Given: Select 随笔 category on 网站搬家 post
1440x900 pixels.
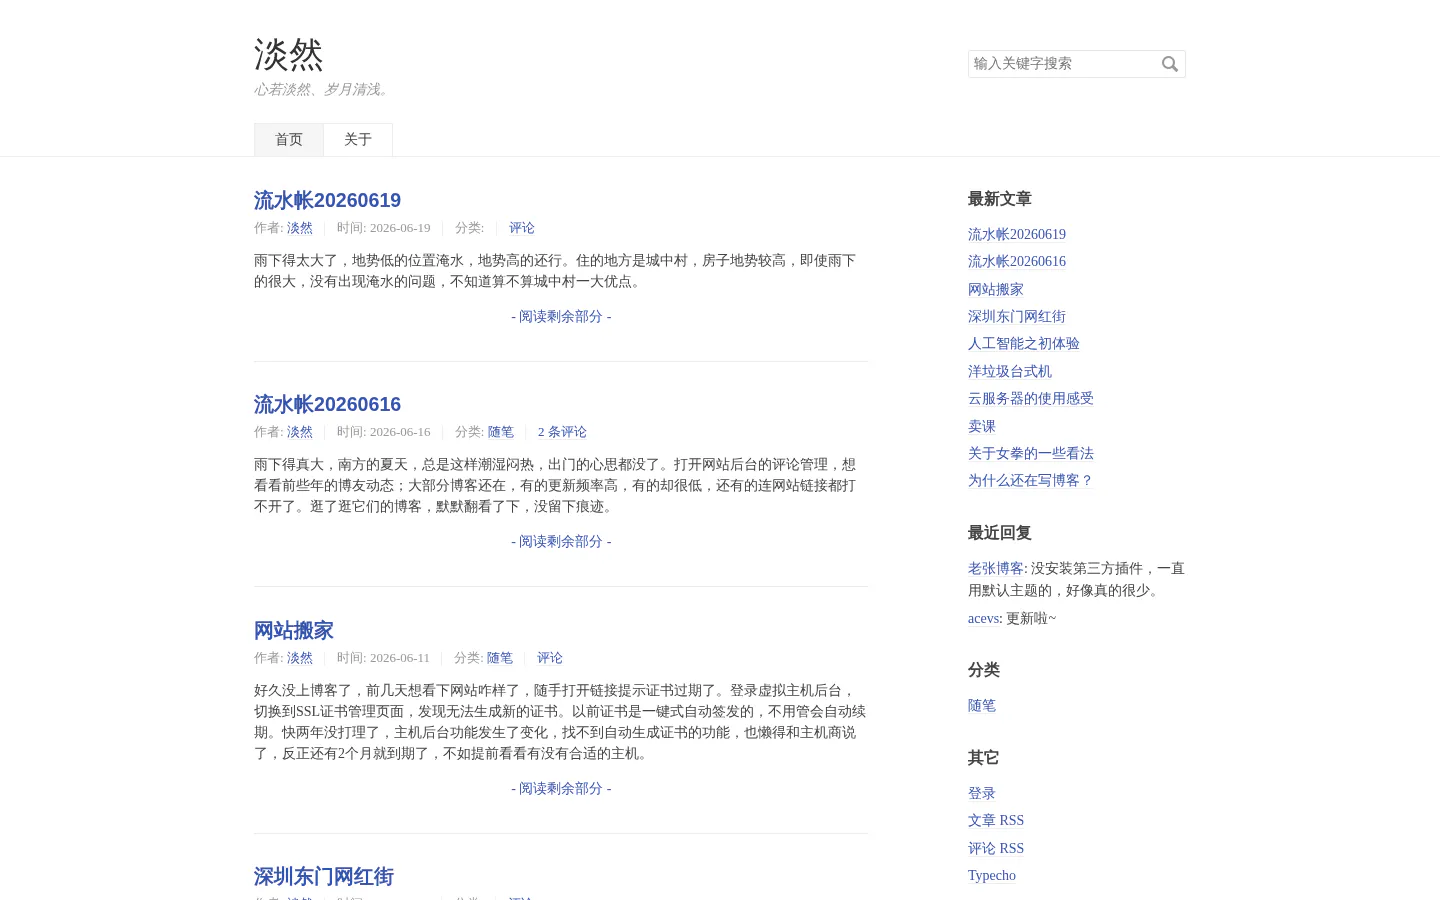Looking at the screenshot, I should (500, 658).
